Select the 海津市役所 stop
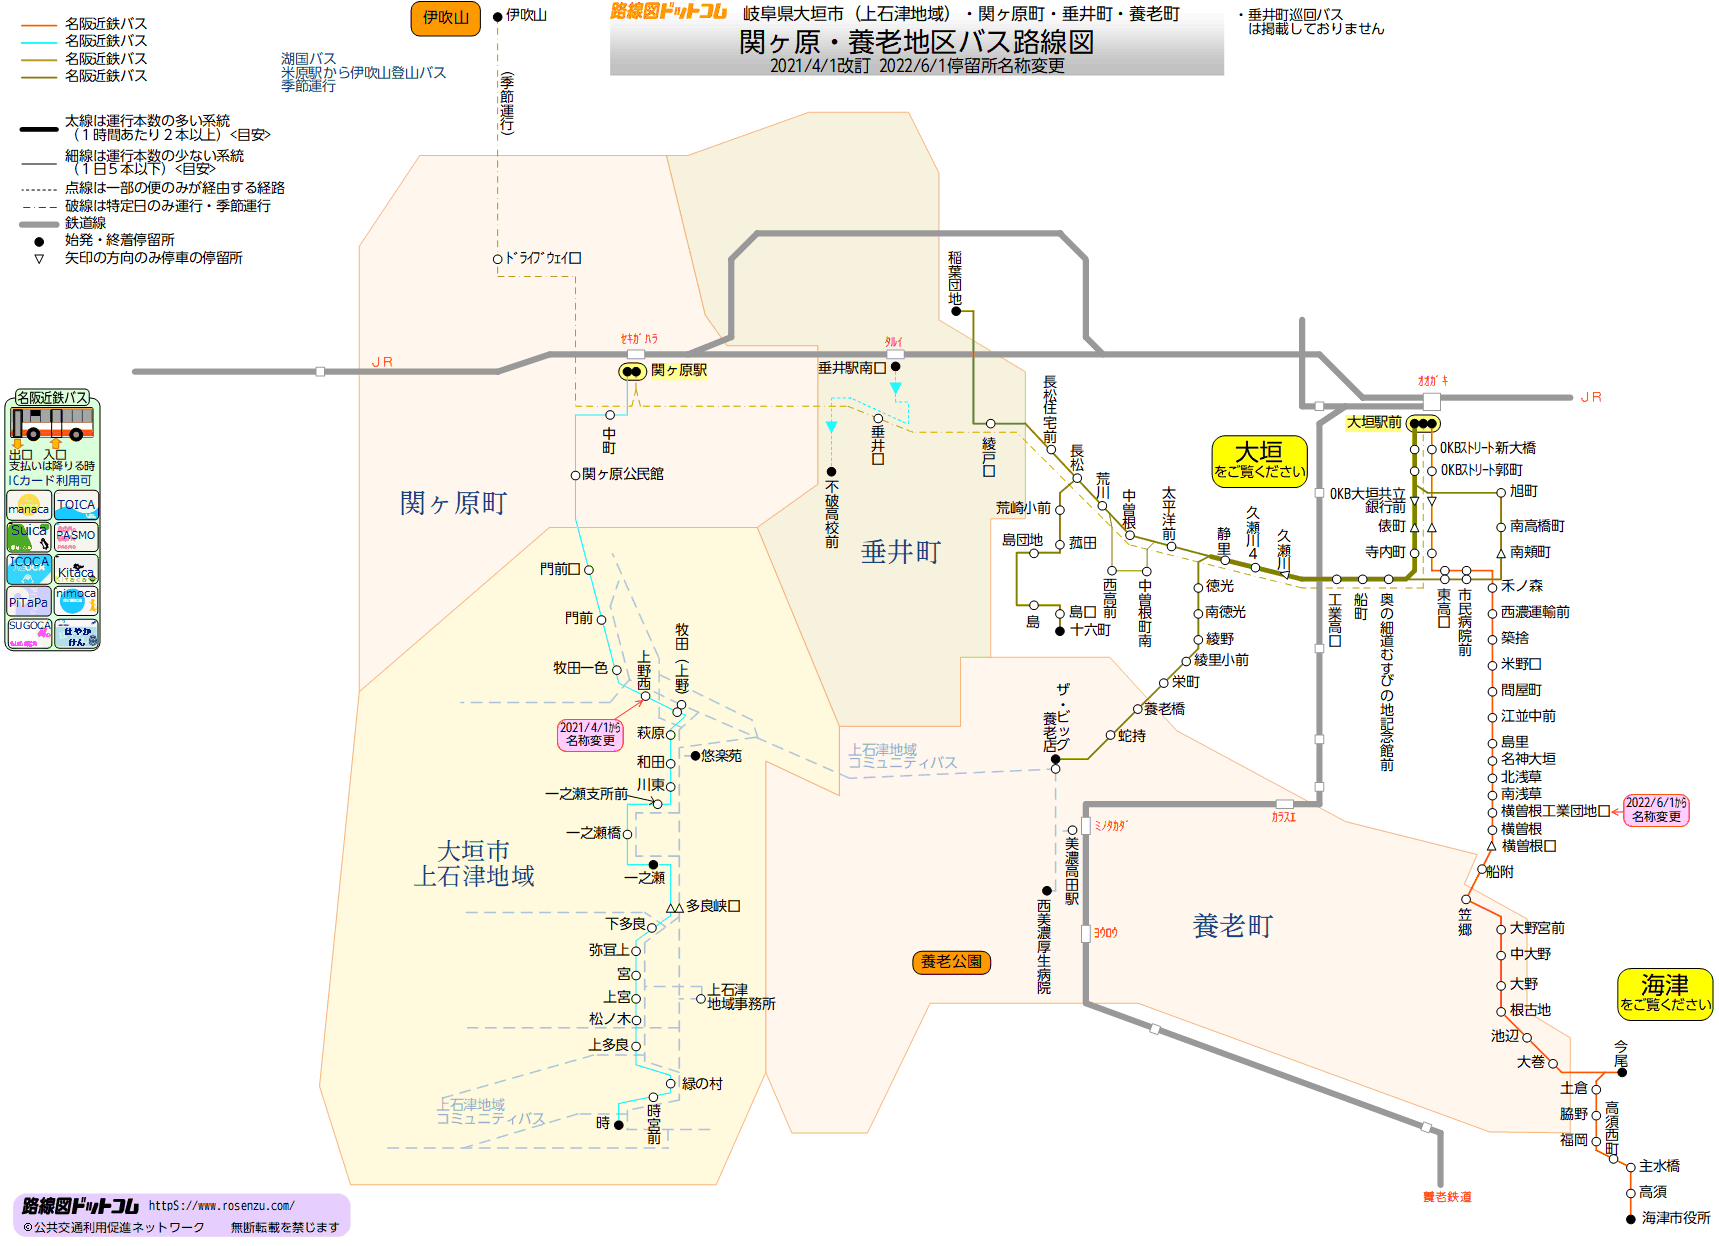This screenshot has height=1246, width=1719. 1631,1219
